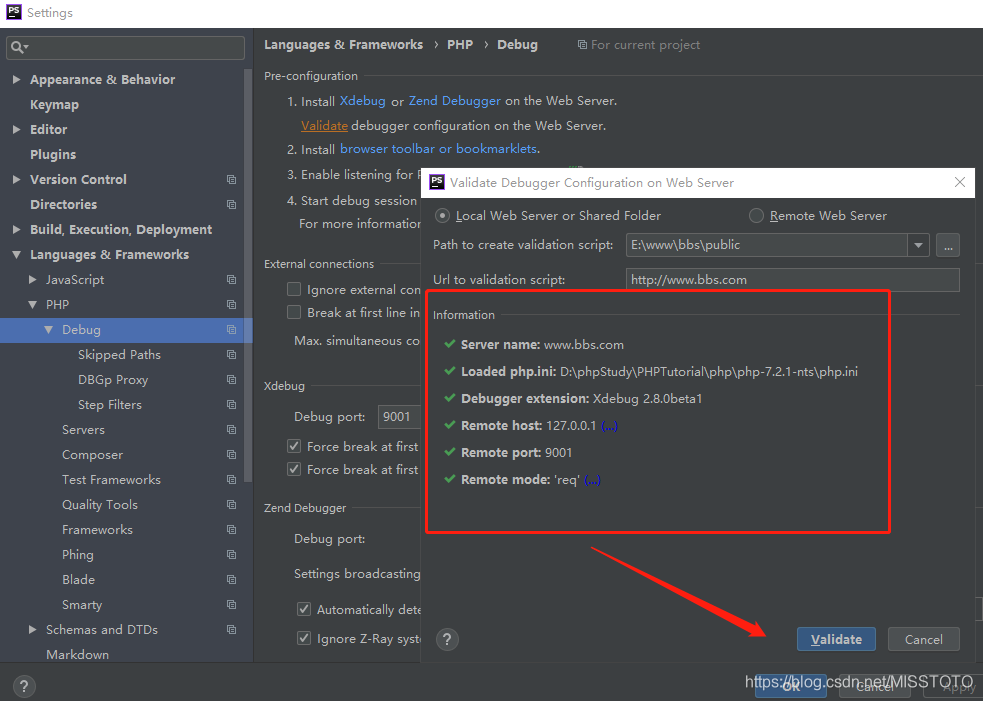Click PhpStorm icon in Settings title bar
The image size is (983, 701).
13,12
